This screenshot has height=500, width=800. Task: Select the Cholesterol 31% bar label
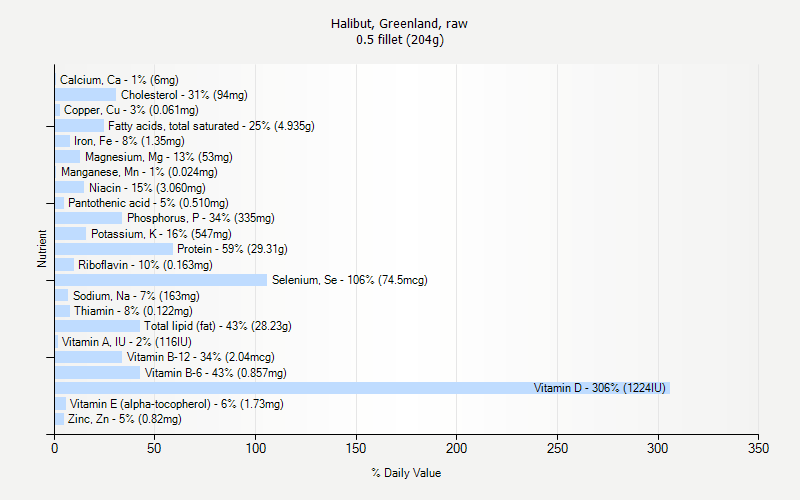click(184, 95)
